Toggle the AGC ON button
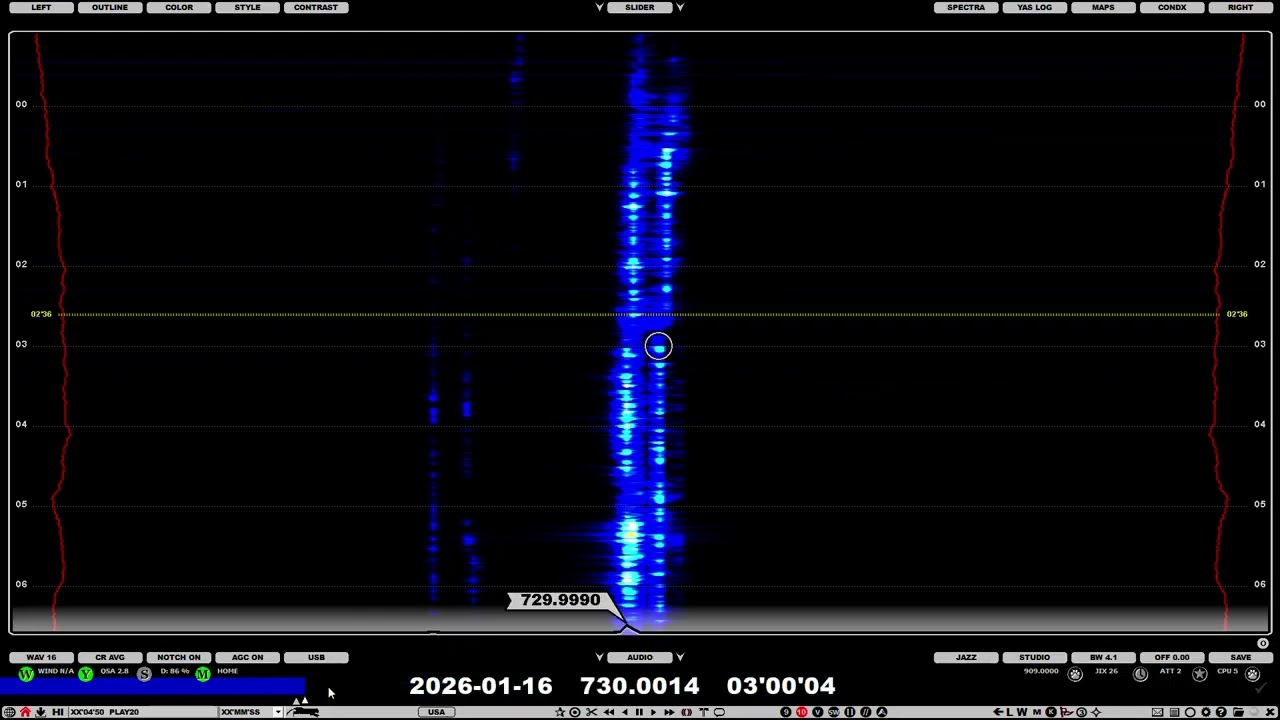The width and height of the screenshot is (1280, 720). click(247, 657)
